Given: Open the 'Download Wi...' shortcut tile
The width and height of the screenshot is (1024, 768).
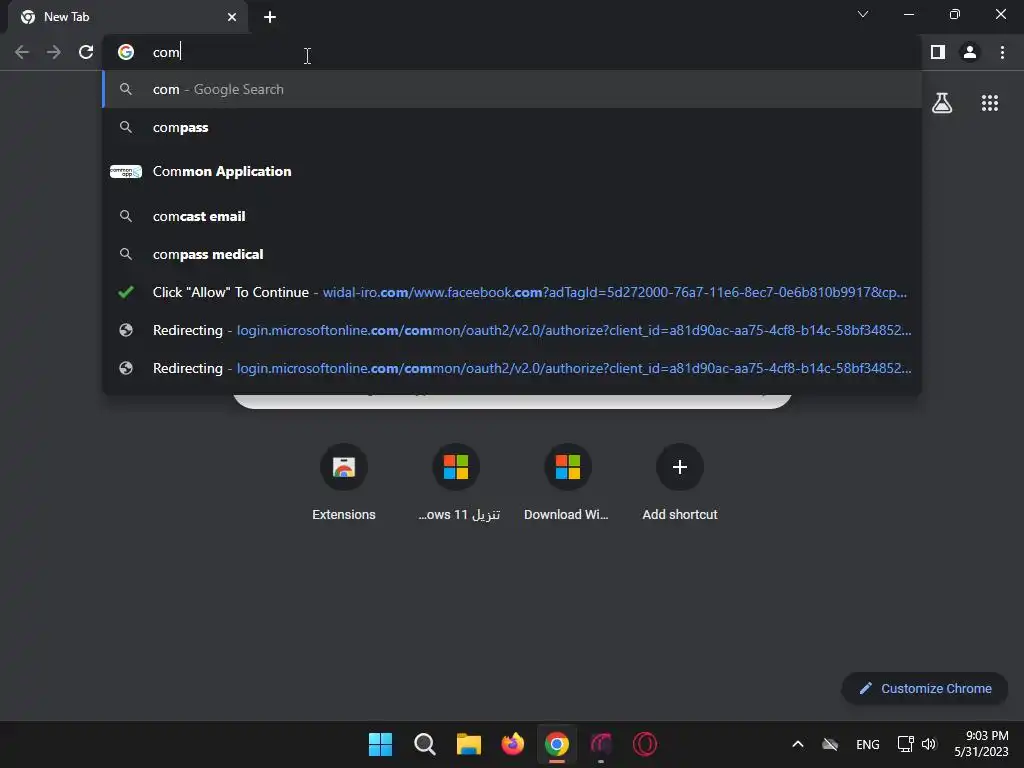Looking at the screenshot, I should 567,483.
